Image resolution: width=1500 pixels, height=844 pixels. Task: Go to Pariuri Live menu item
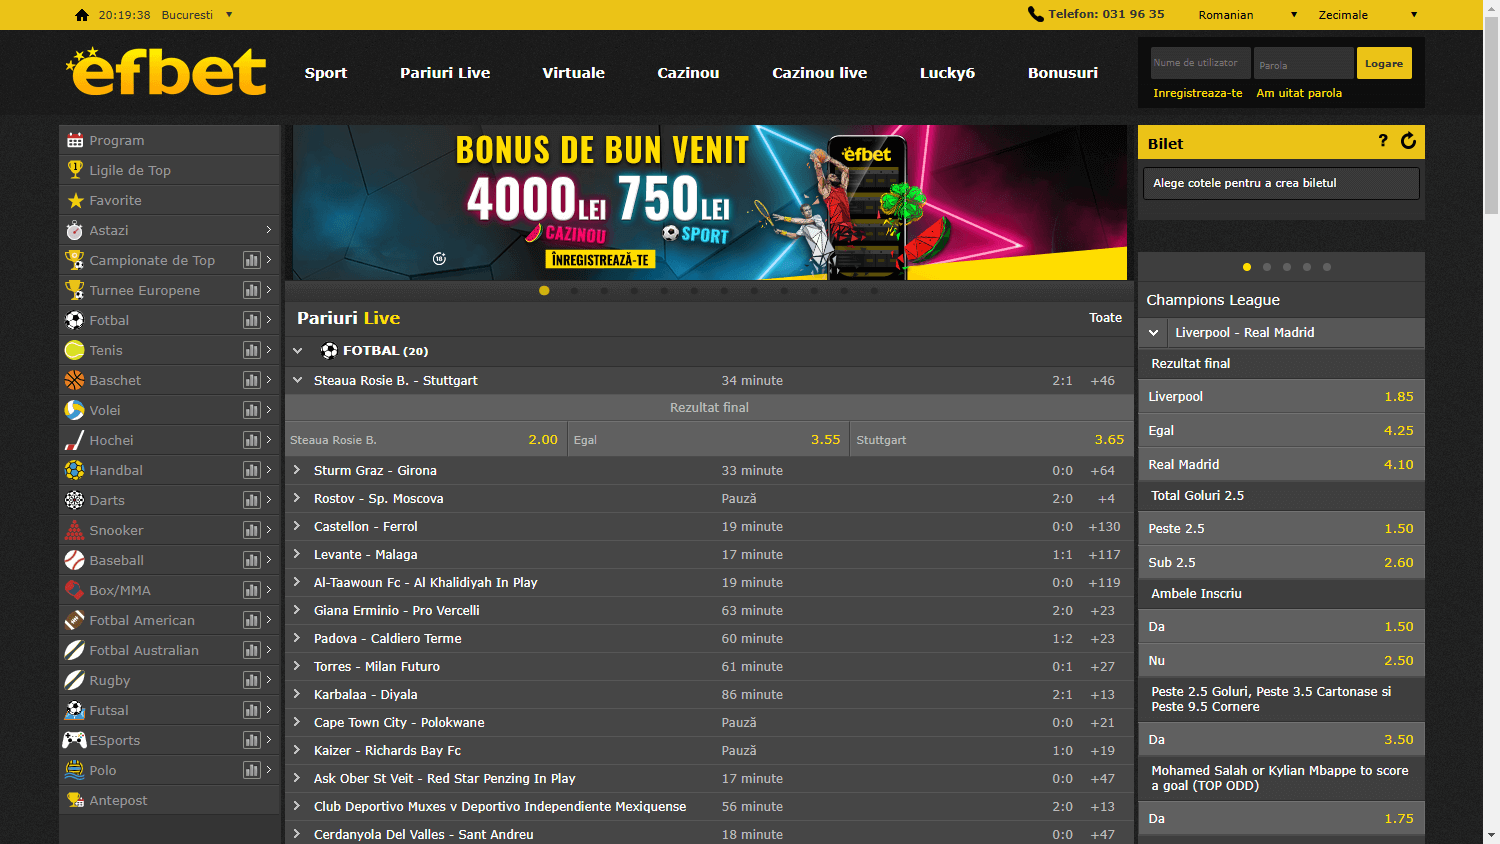click(445, 73)
